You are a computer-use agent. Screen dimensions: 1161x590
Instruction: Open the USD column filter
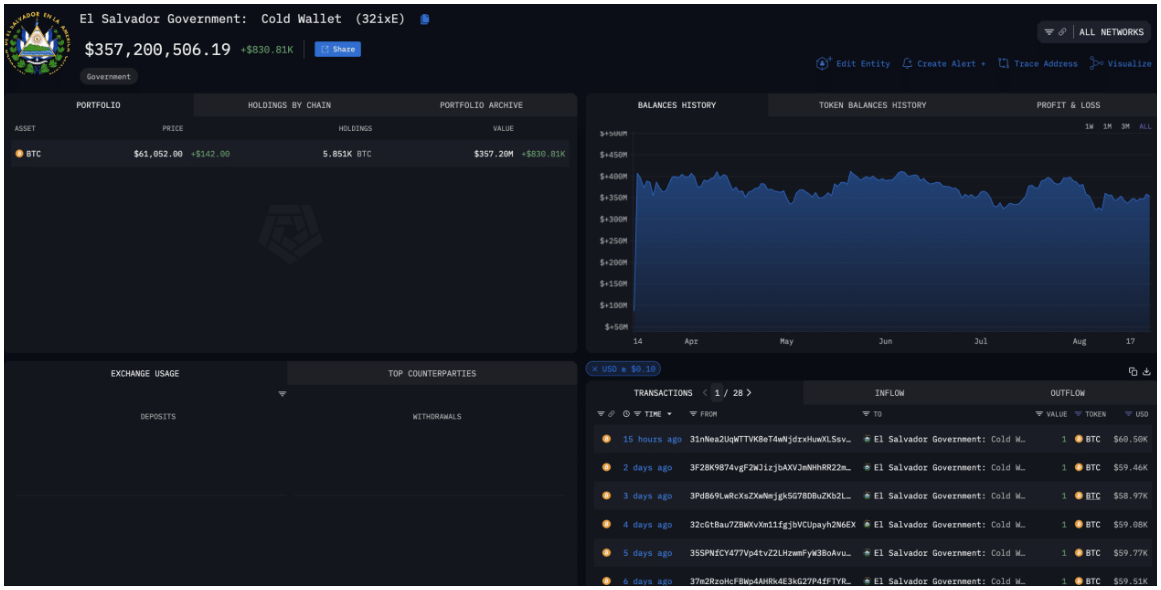click(x=1128, y=414)
